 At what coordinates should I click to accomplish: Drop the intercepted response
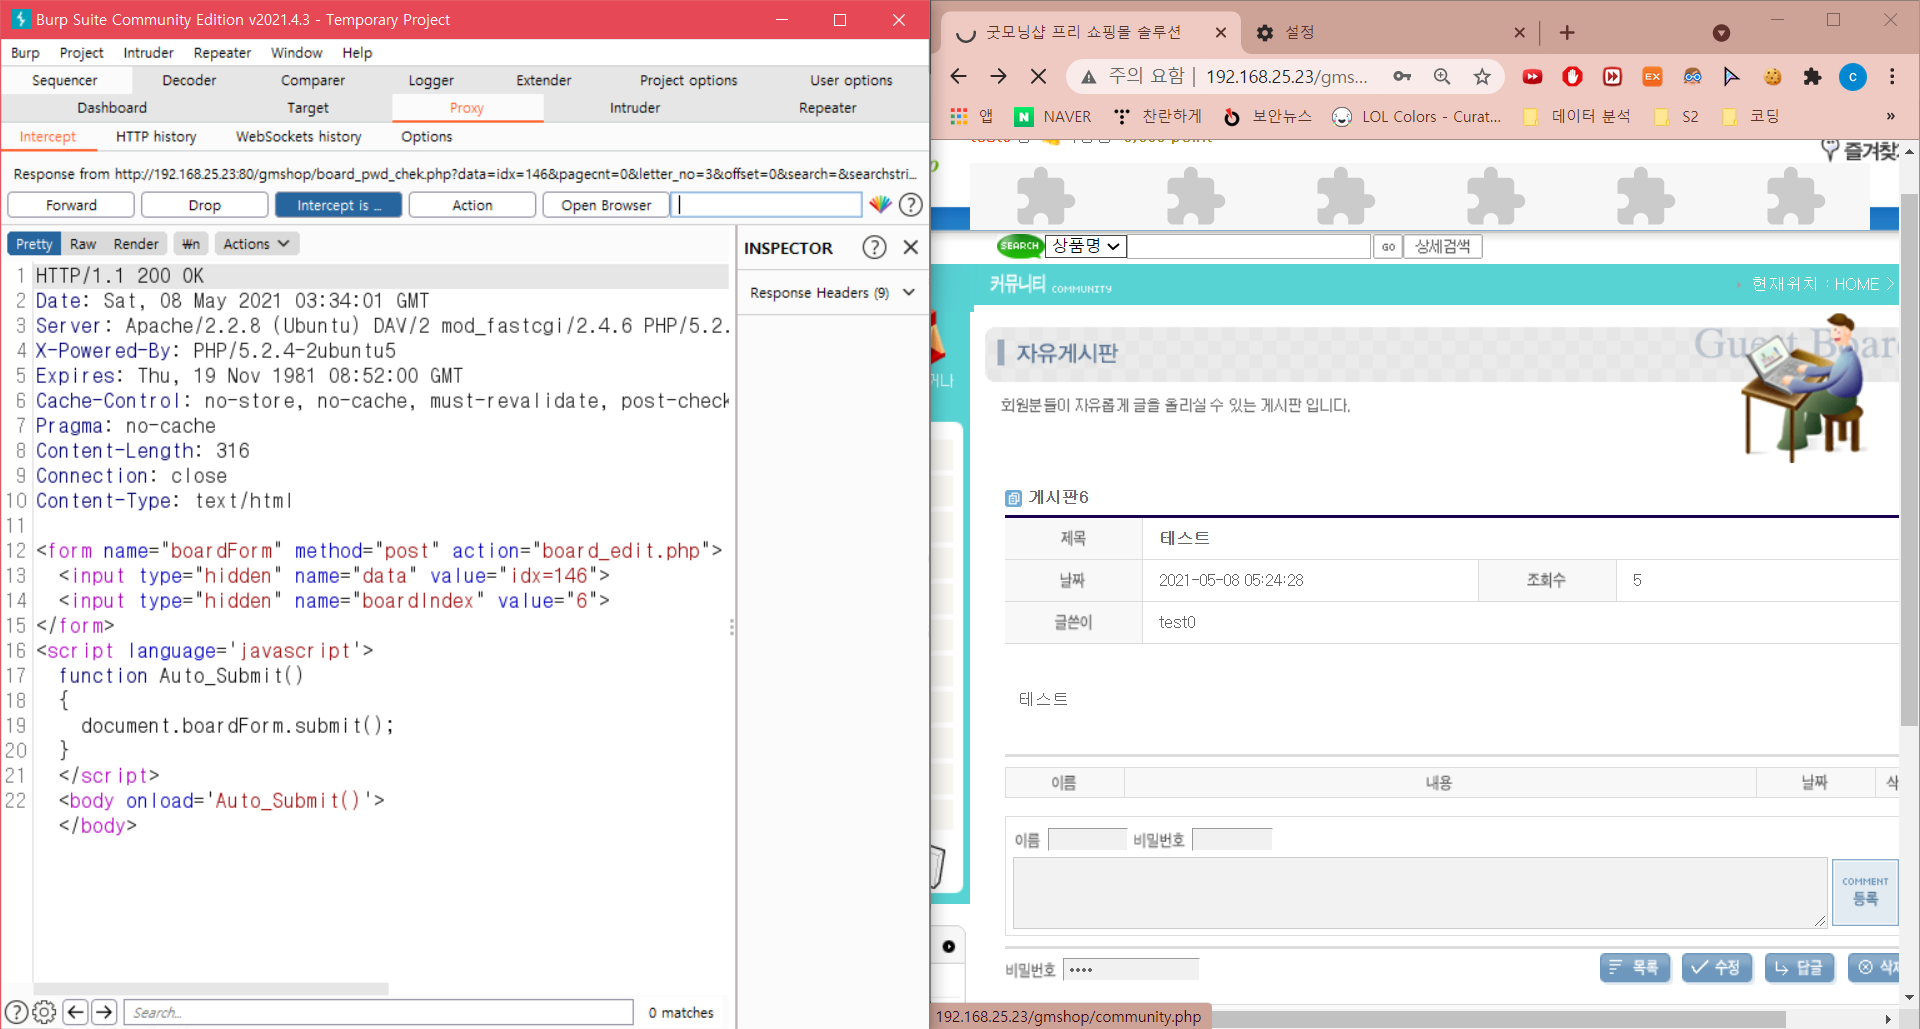pyautogui.click(x=205, y=205)
